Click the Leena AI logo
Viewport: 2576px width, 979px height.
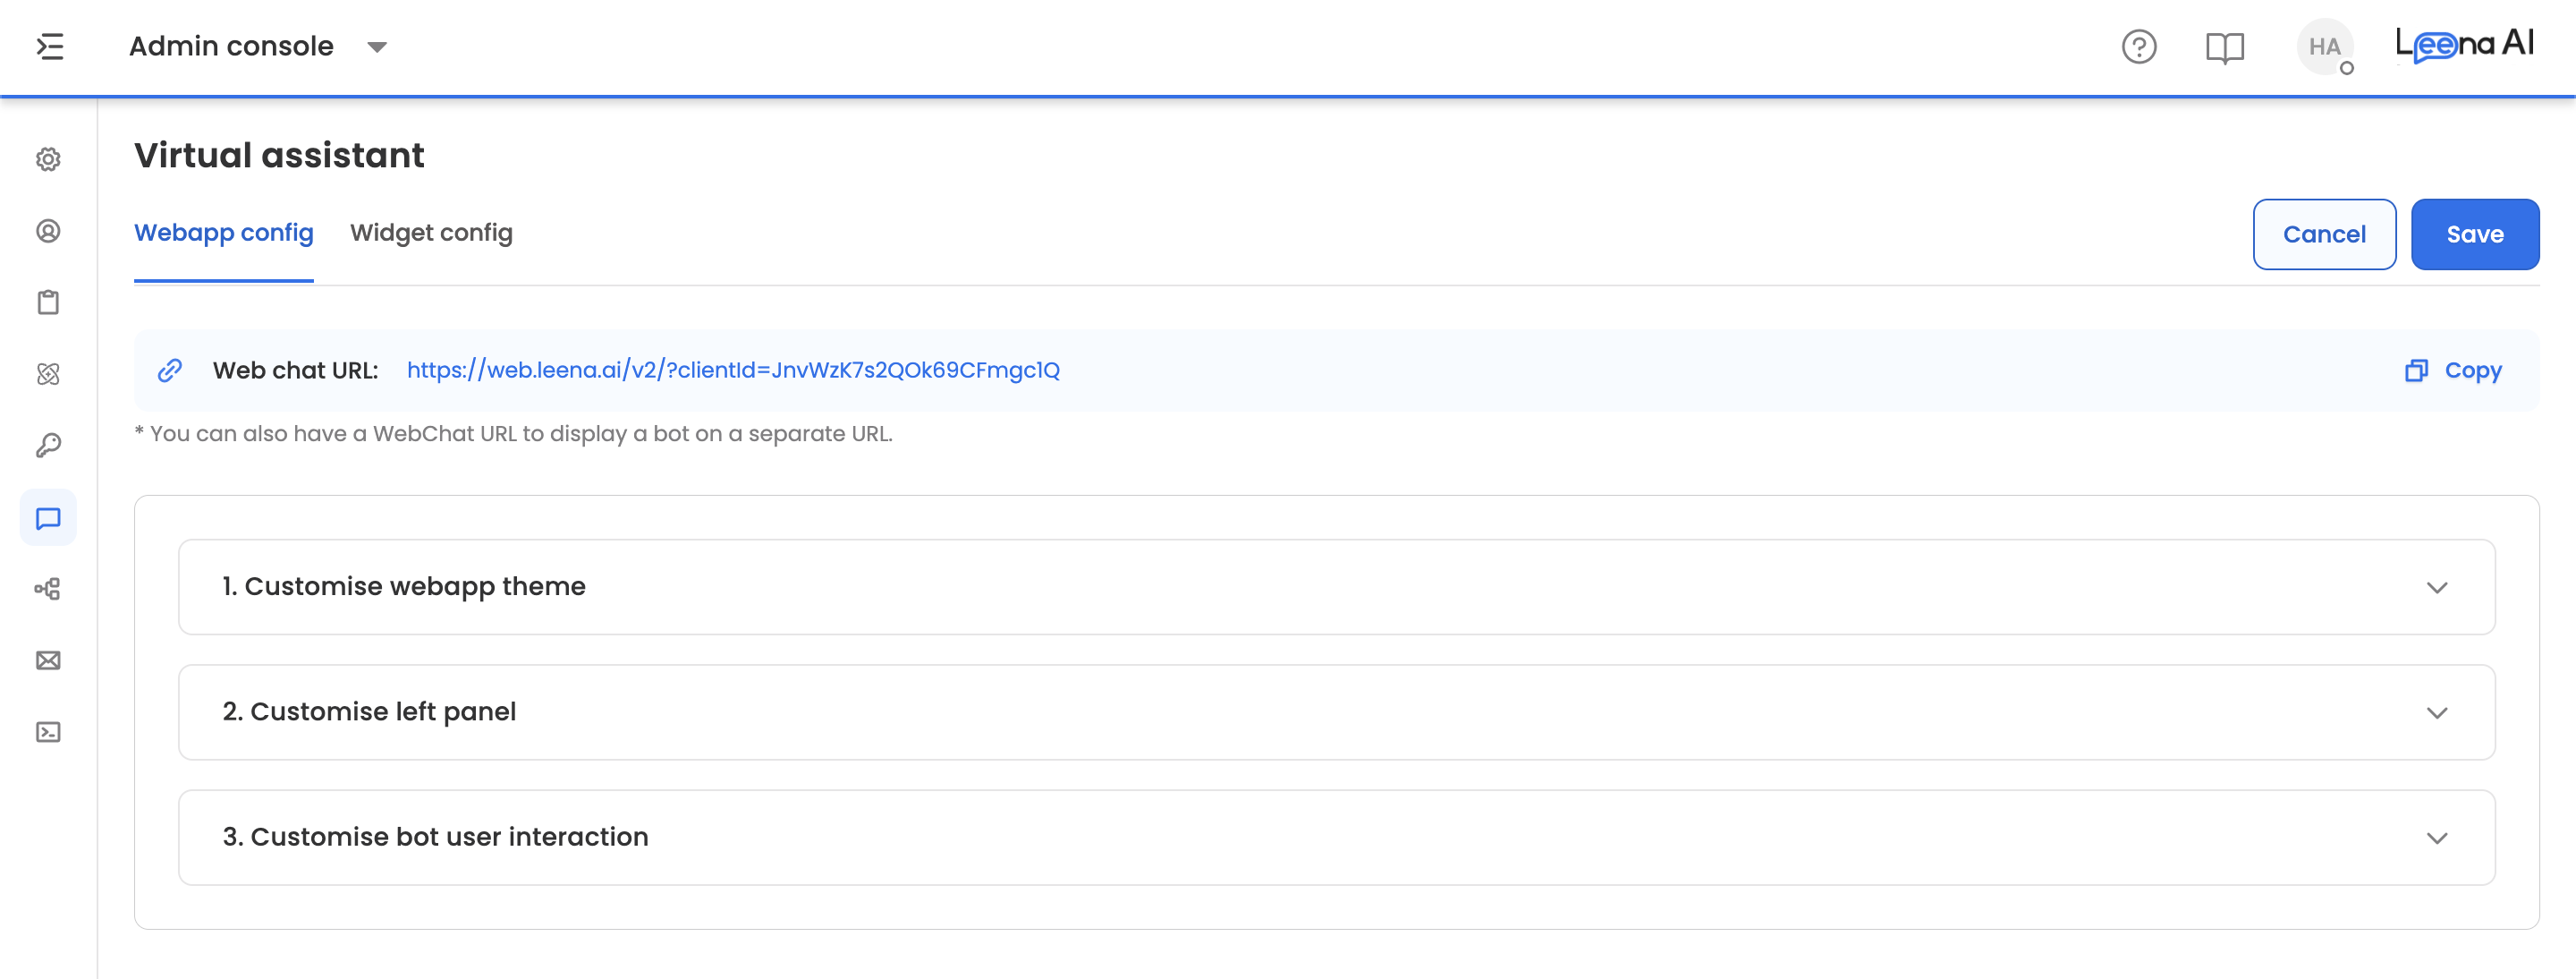click(x=2464, y=45)
